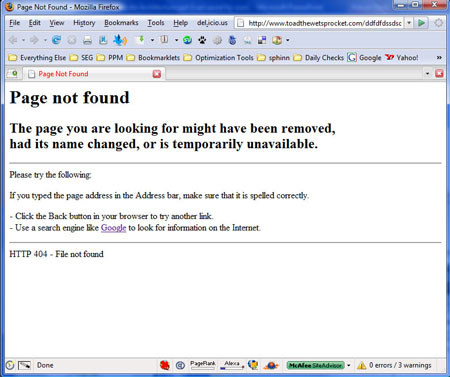Open the History menu
Image resolution: width=450 pixels, height=377 pixels.
click(84, 23)
